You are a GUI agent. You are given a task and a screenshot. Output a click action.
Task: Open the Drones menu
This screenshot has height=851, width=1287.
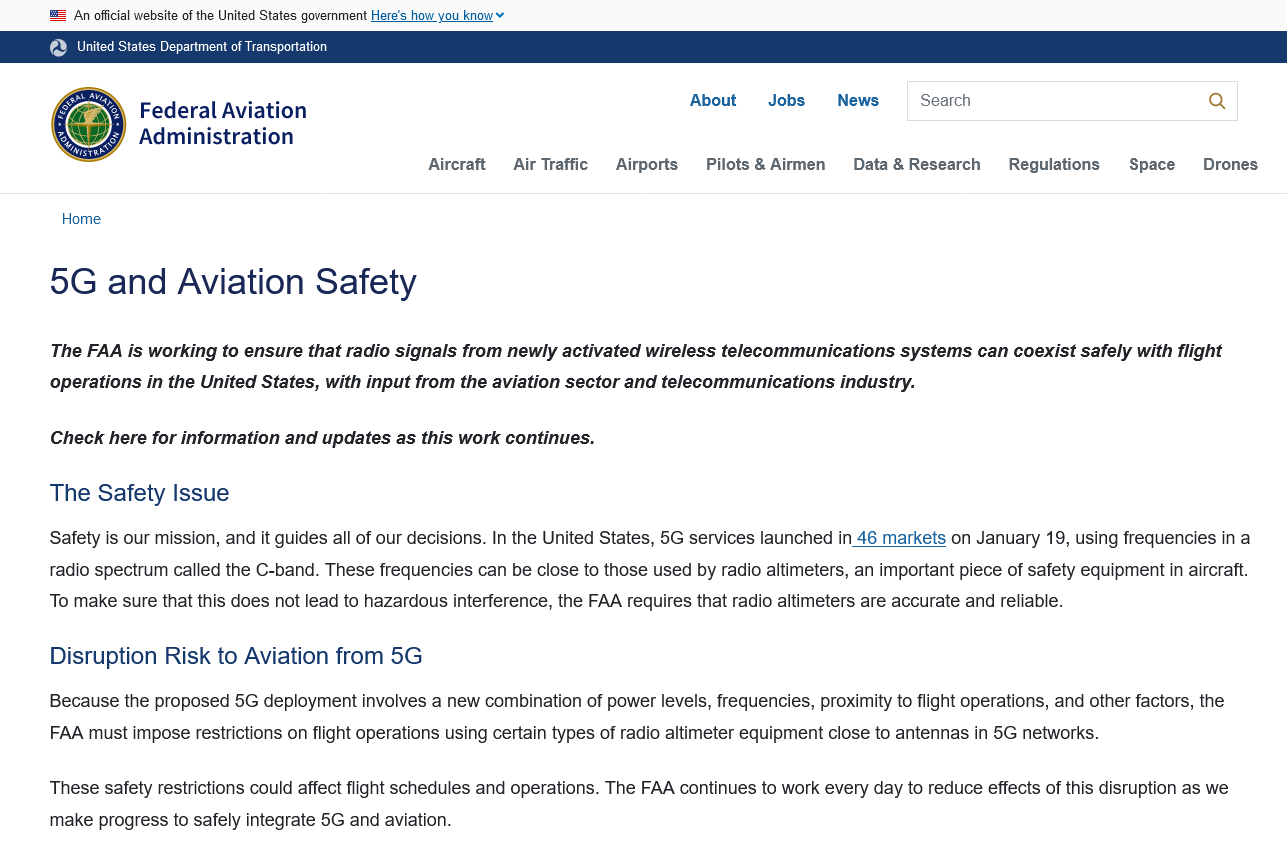click(1229, 165)
